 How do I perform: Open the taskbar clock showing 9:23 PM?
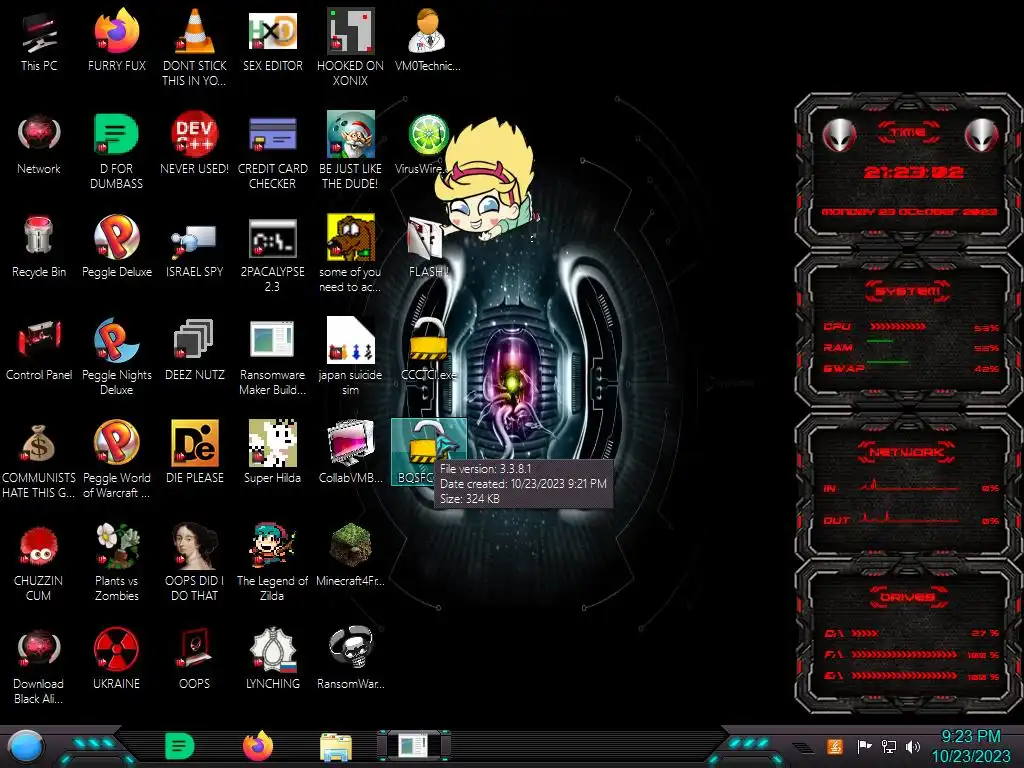(x=970, y=746)
